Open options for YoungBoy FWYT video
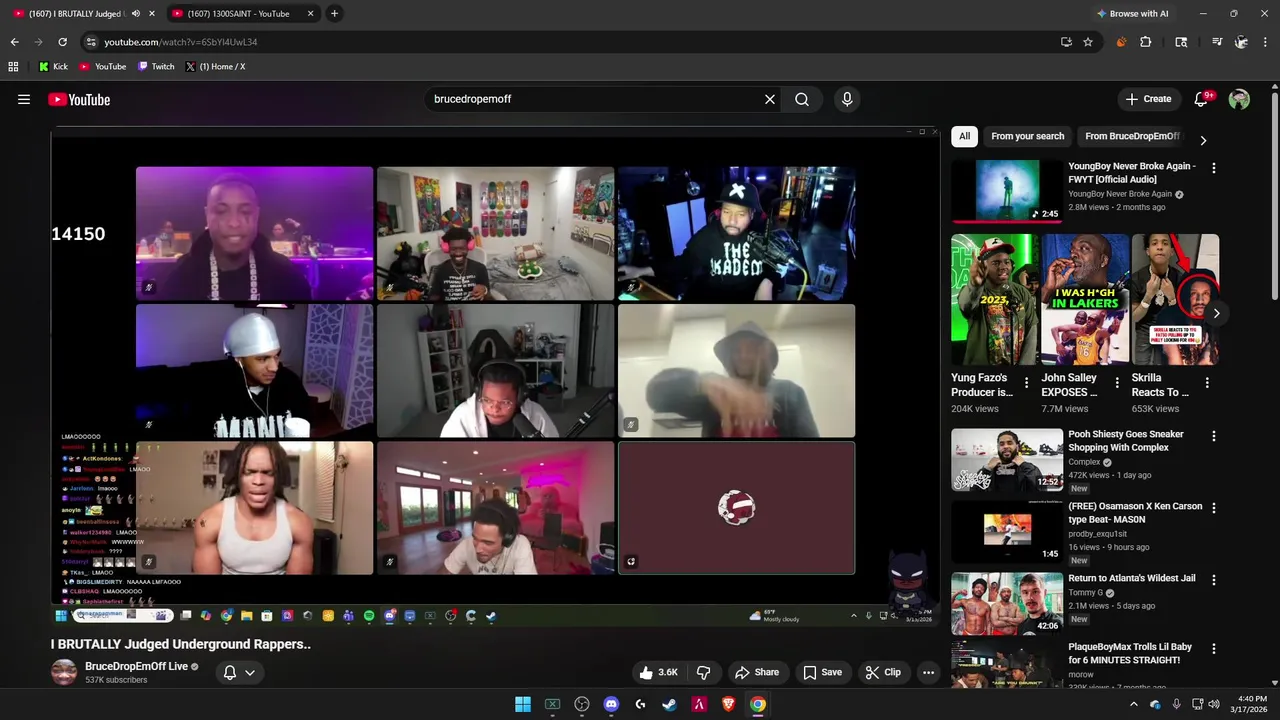The image size is (1280, 720). pos(1214,168)
